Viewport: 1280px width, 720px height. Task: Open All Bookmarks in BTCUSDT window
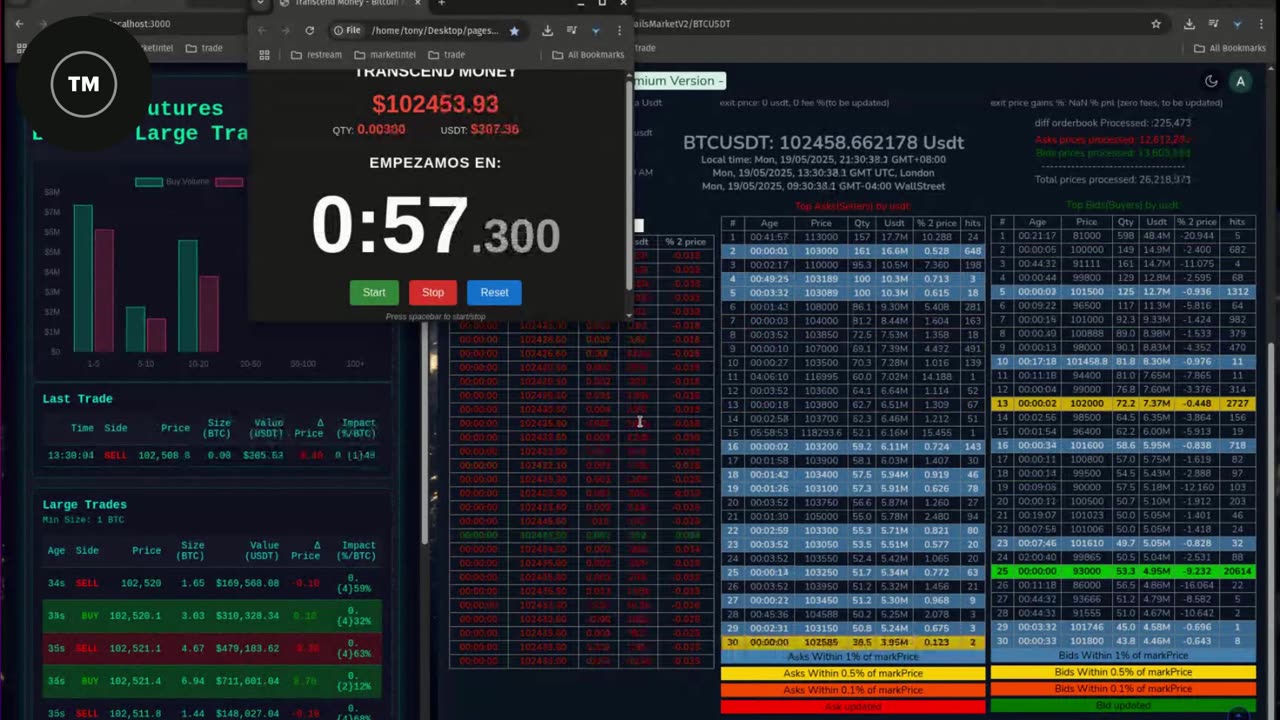[x=1230, y=48]
